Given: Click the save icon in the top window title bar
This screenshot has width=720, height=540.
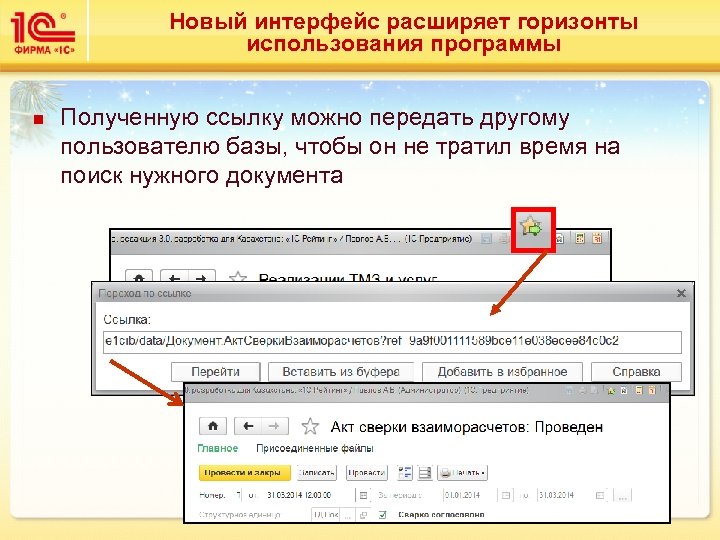Looking at the screenshot, I should [487, 238].
